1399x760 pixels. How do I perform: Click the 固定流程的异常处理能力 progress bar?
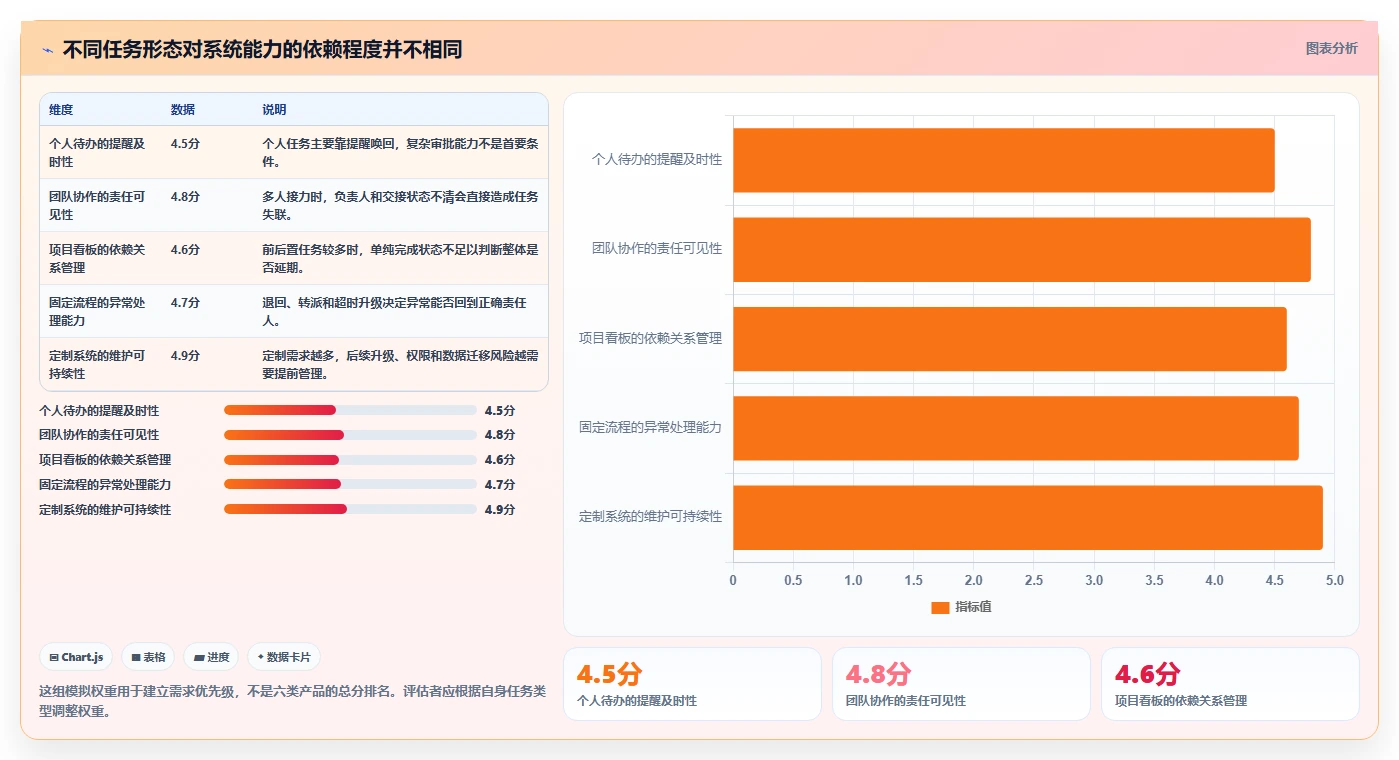(350, 484)
